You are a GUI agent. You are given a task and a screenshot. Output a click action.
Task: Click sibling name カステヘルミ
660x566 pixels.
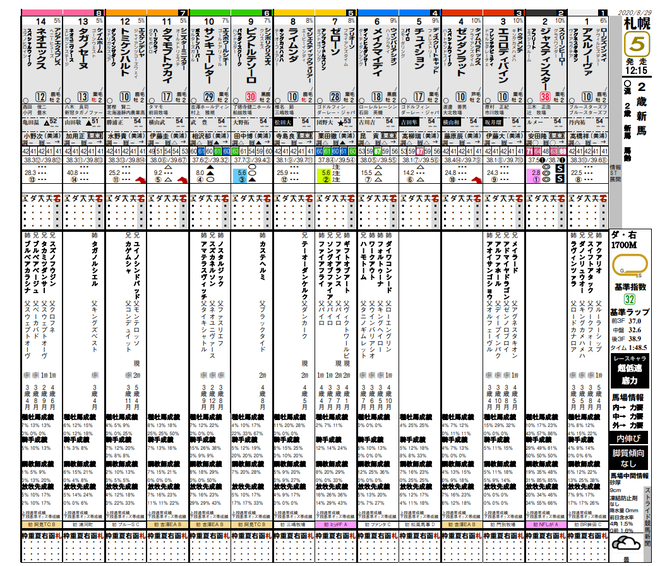click(262, 262)
